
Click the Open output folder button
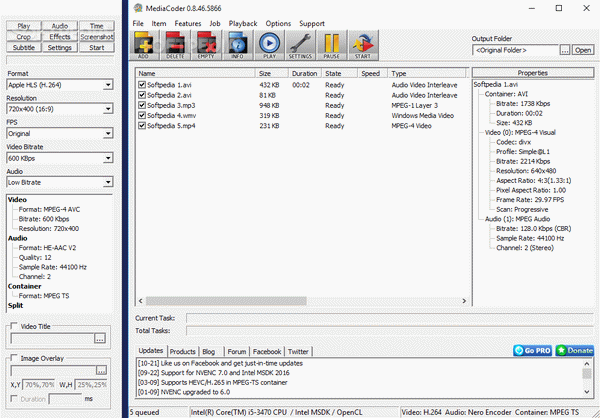click(583, 50)
